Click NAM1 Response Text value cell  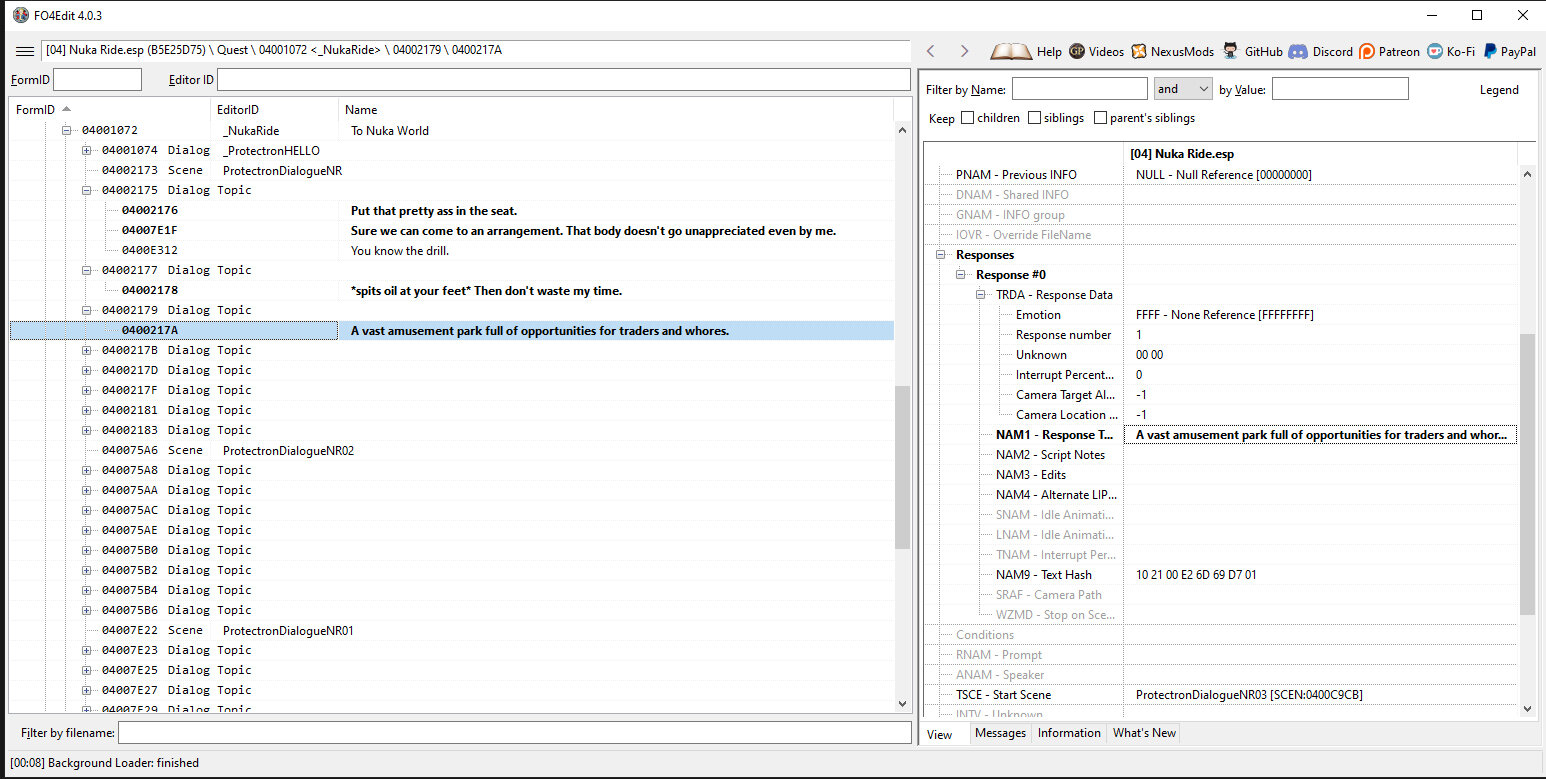click(1320, 435)
